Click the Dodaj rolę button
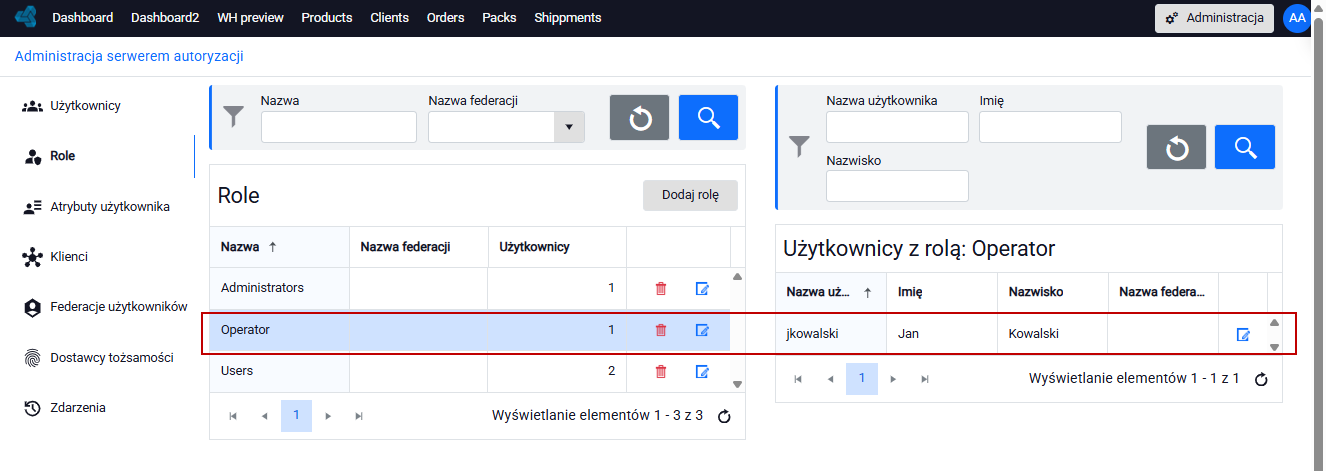Image resolution: width=1326 pixels, height=471 pixels. click(690, 195)
